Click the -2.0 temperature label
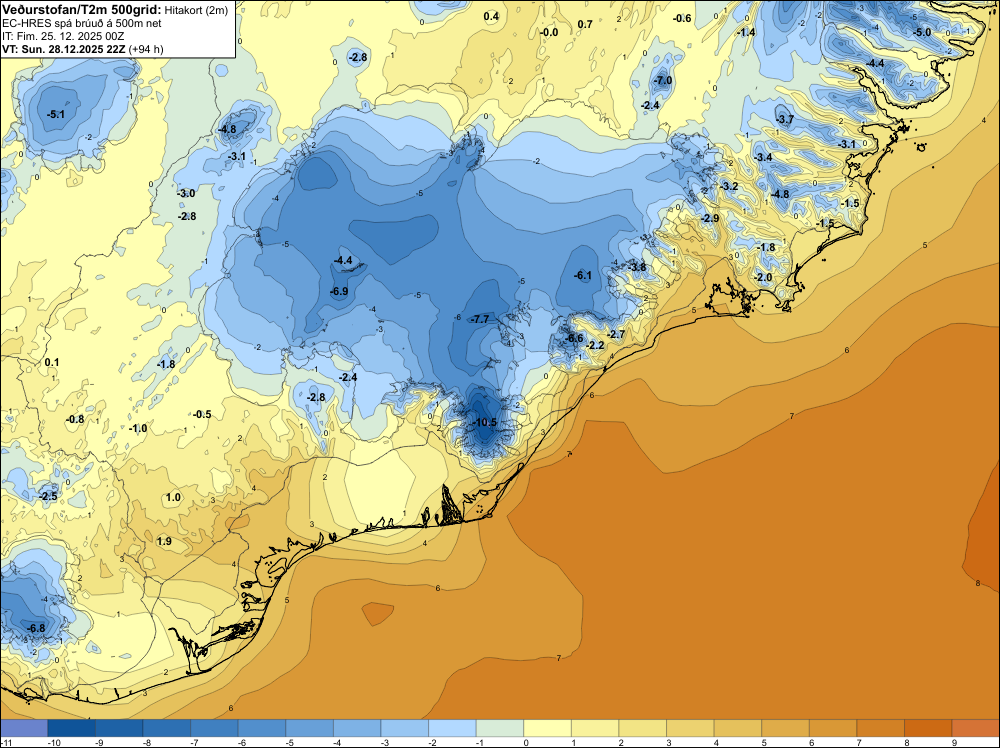The image size is (1000, 748). 763,277
